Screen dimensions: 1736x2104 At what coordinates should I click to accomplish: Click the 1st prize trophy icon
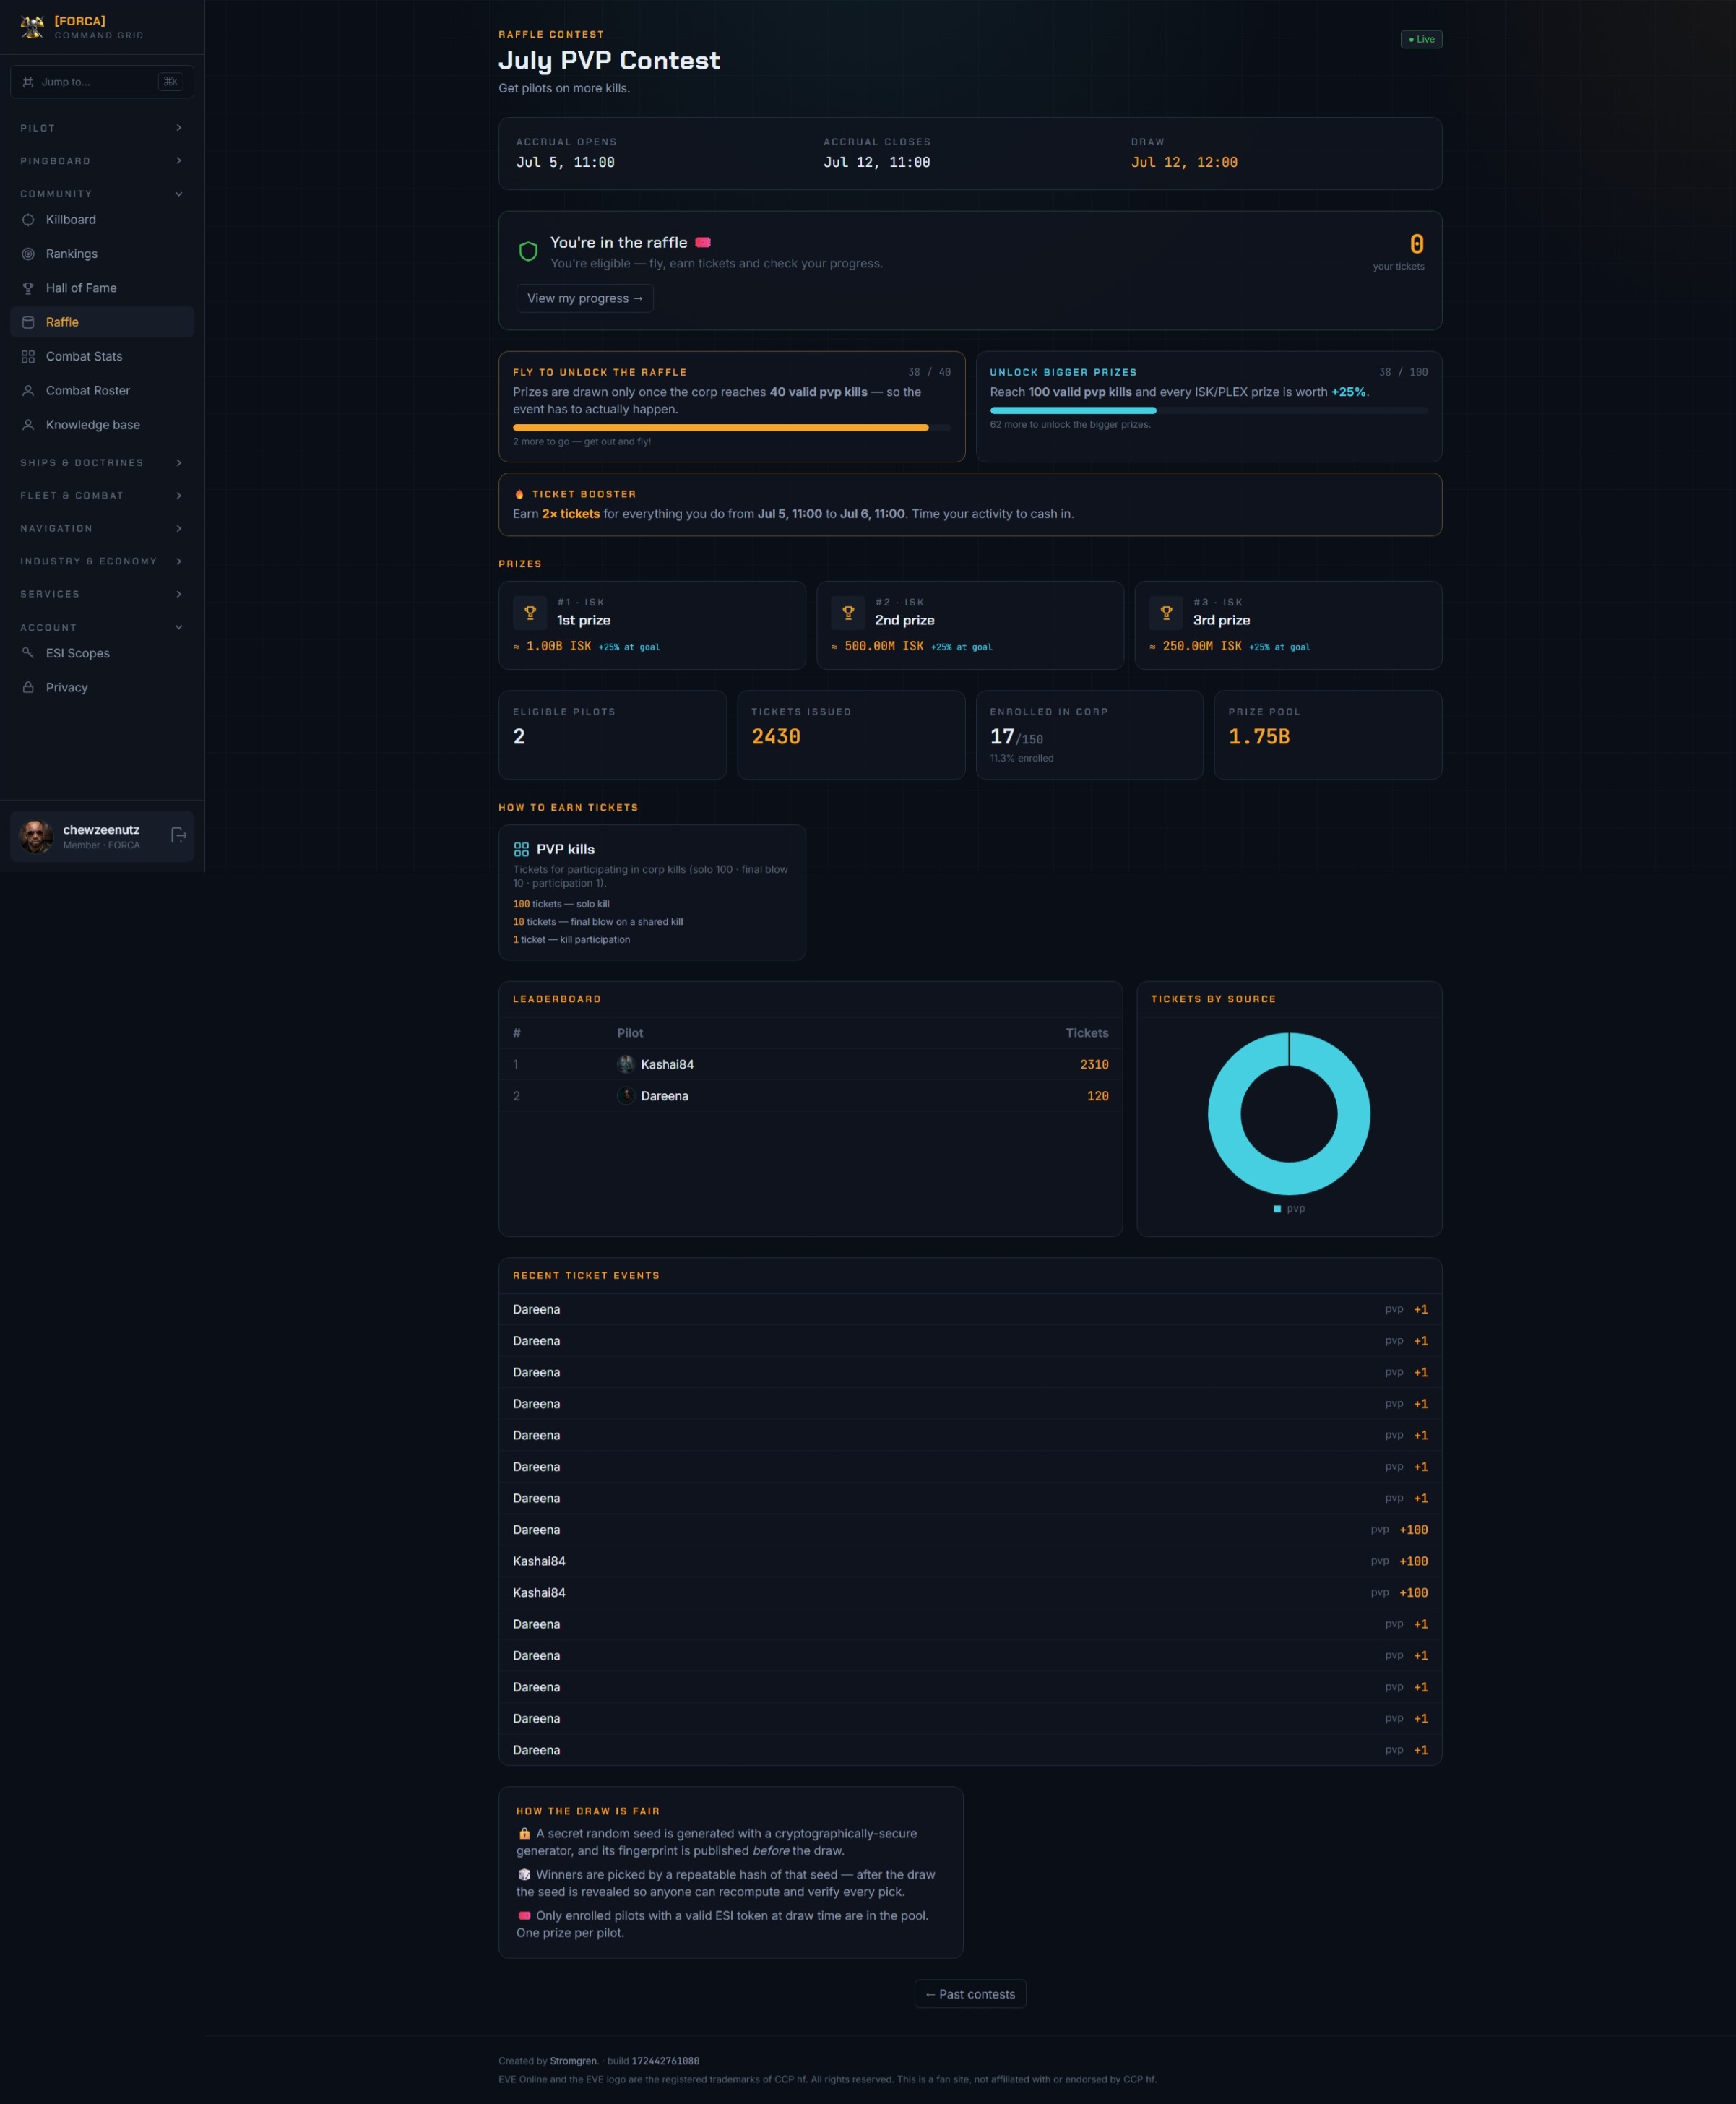point(530,612)
